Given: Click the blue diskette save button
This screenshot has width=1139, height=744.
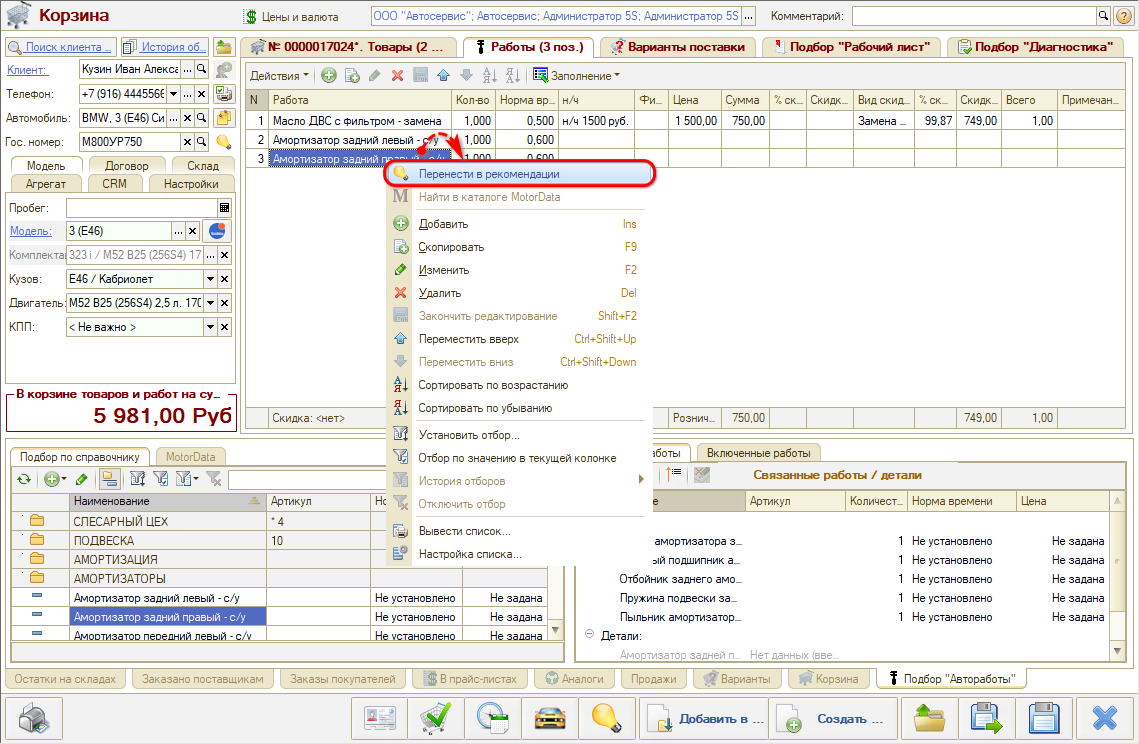Looking at the screenshot, I should (x=1044, y=719).
